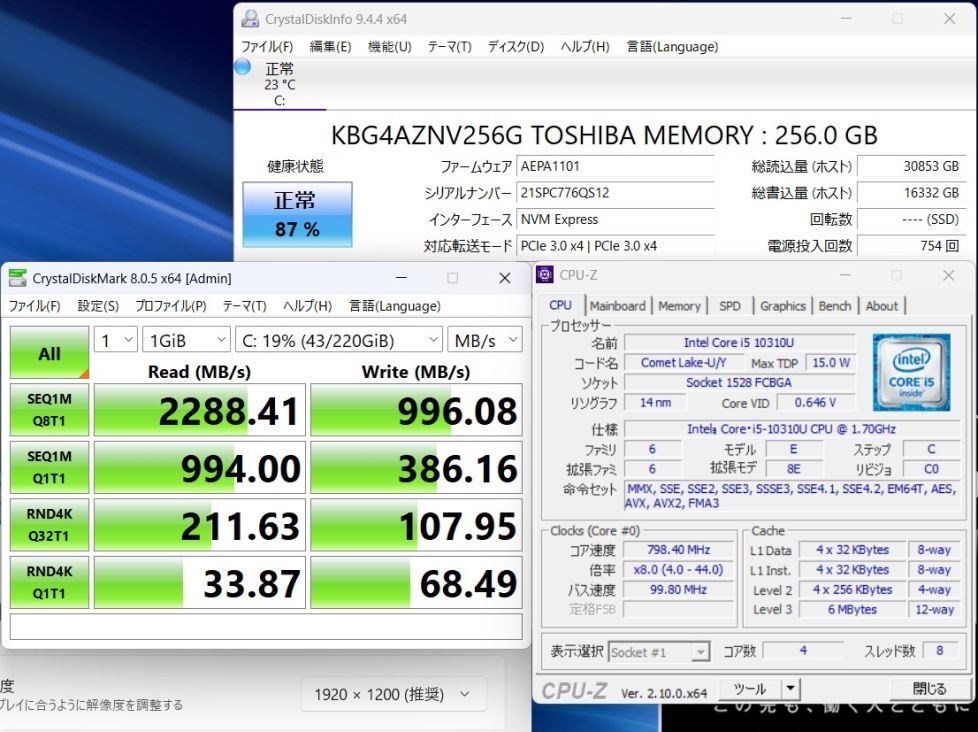Open 言語(Language) menu in CrystalDiskMark
Image resolution: width=978 pixels, height=732 pixels.
pyautogui.click(x=395, y=306)
